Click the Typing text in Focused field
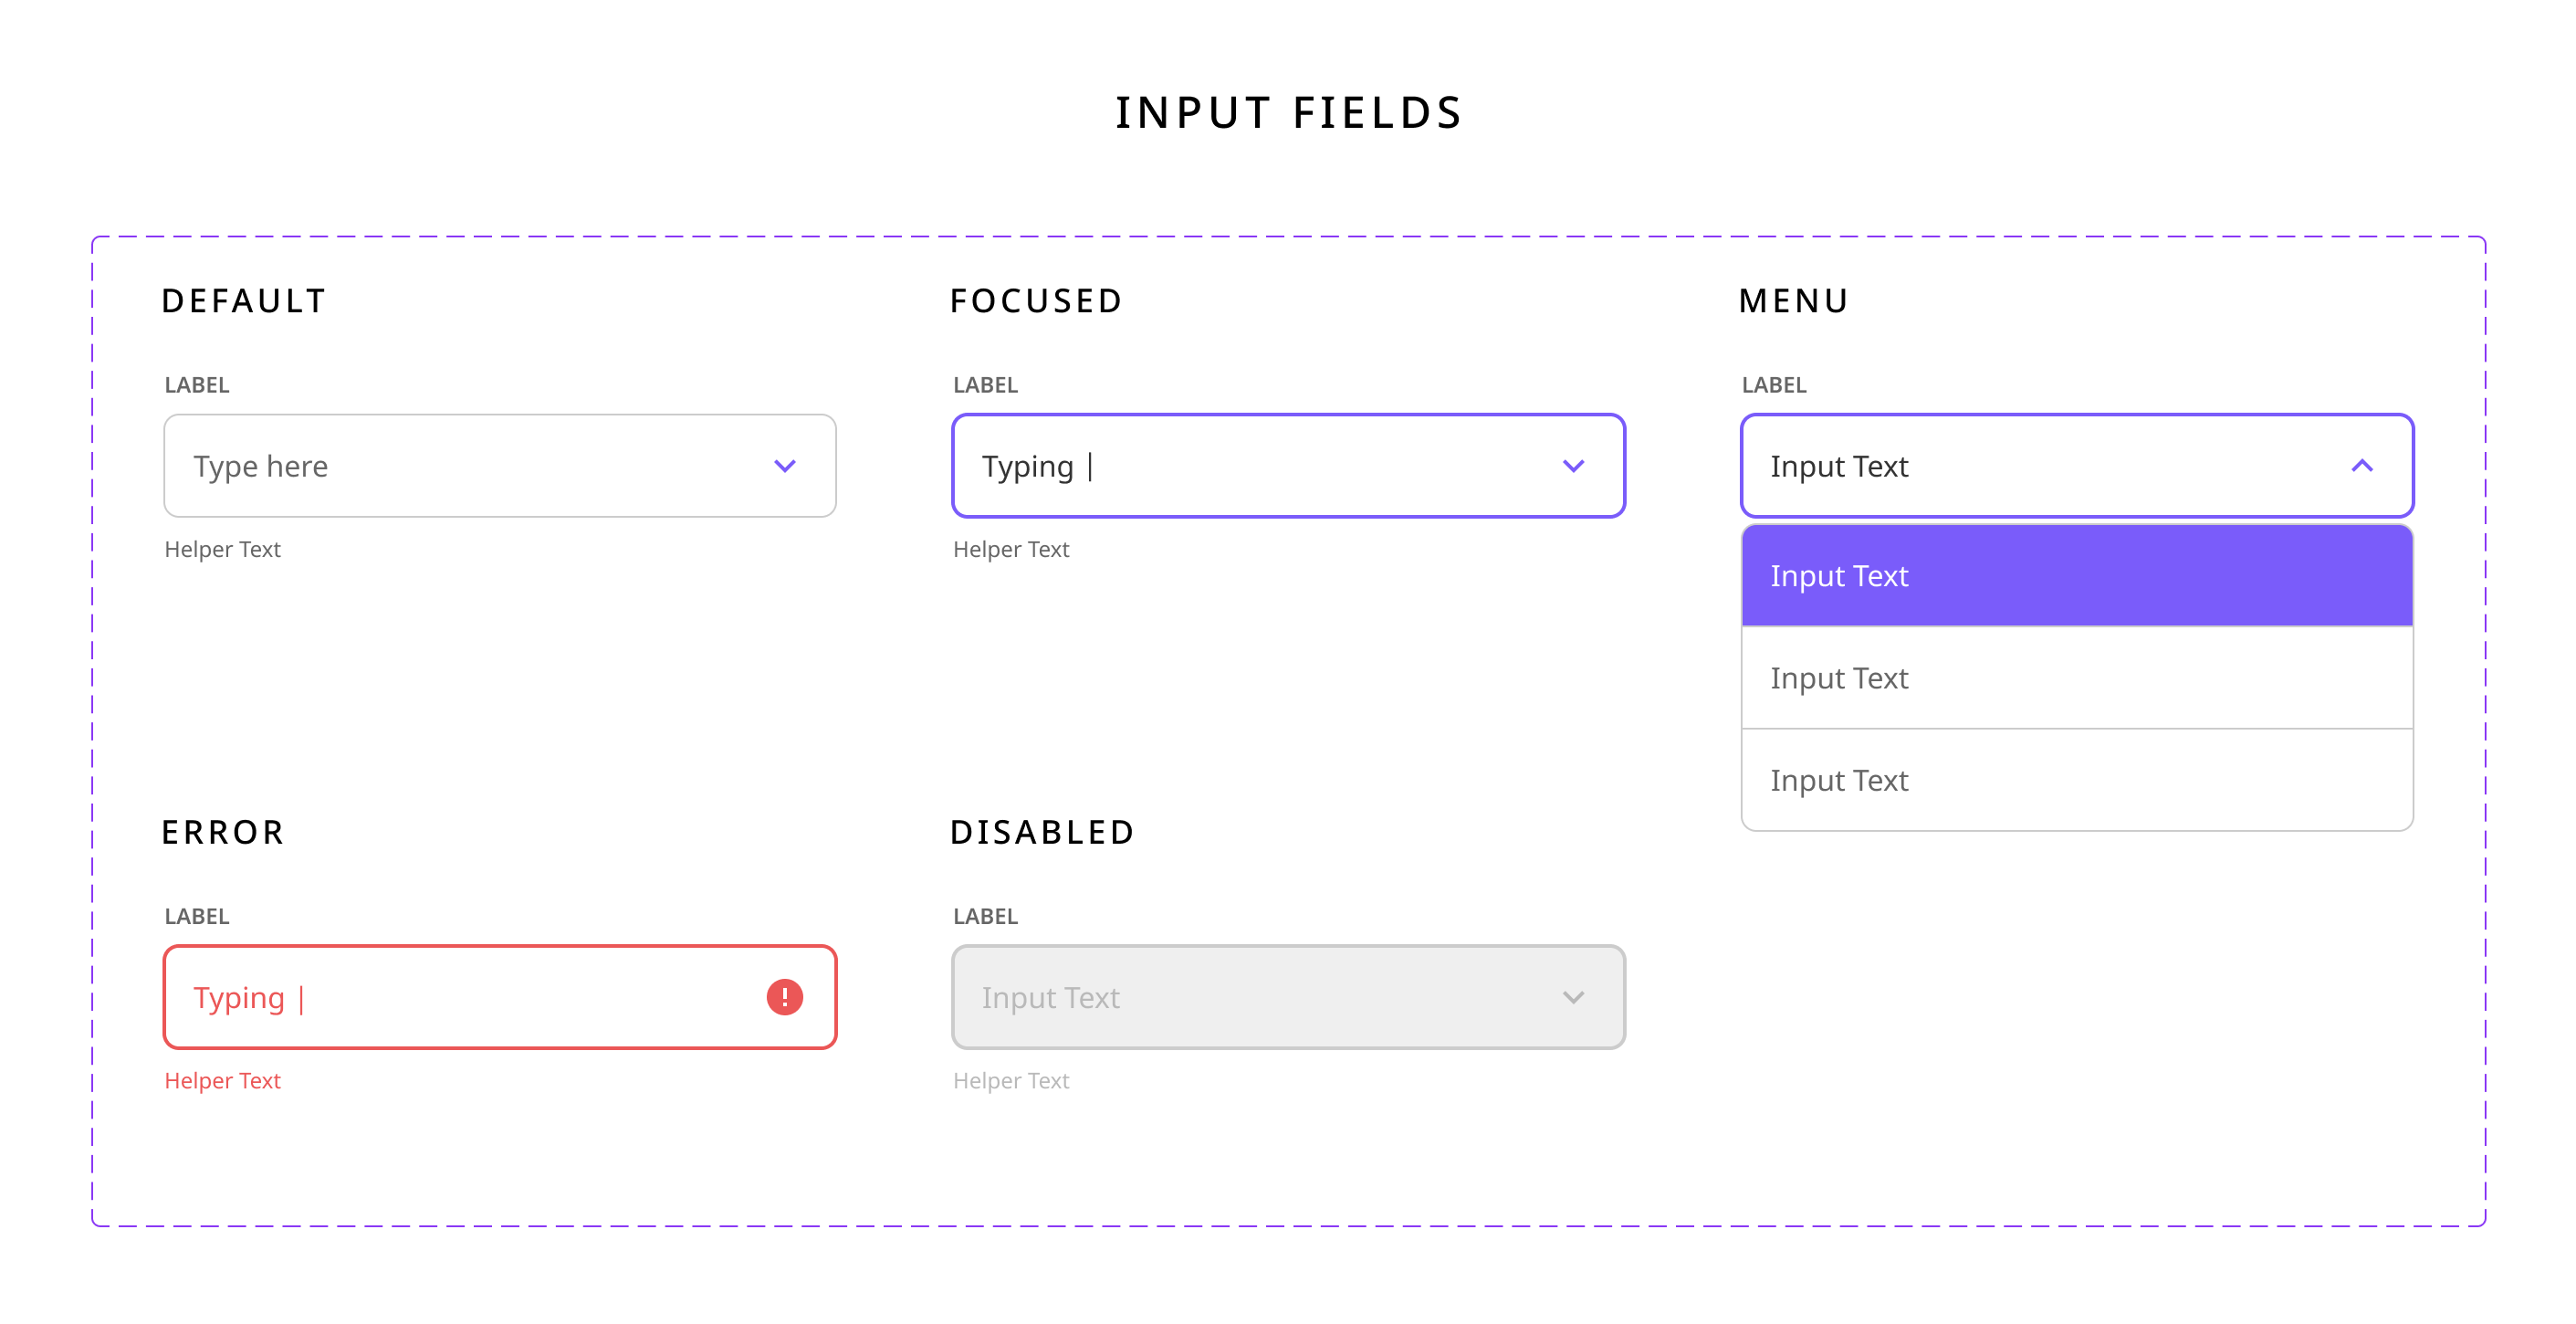The height and width of the screenshot is (1324, 2576). point(1030,465)
